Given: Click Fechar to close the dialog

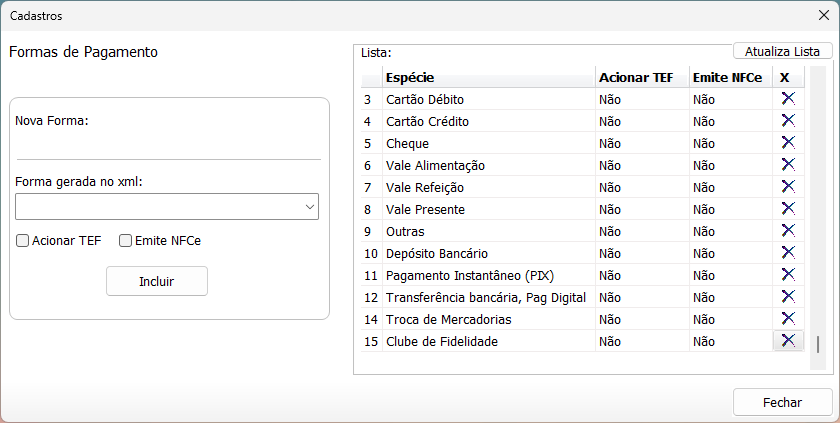Looking at the screenshot, I should click(x=782, y=402).
